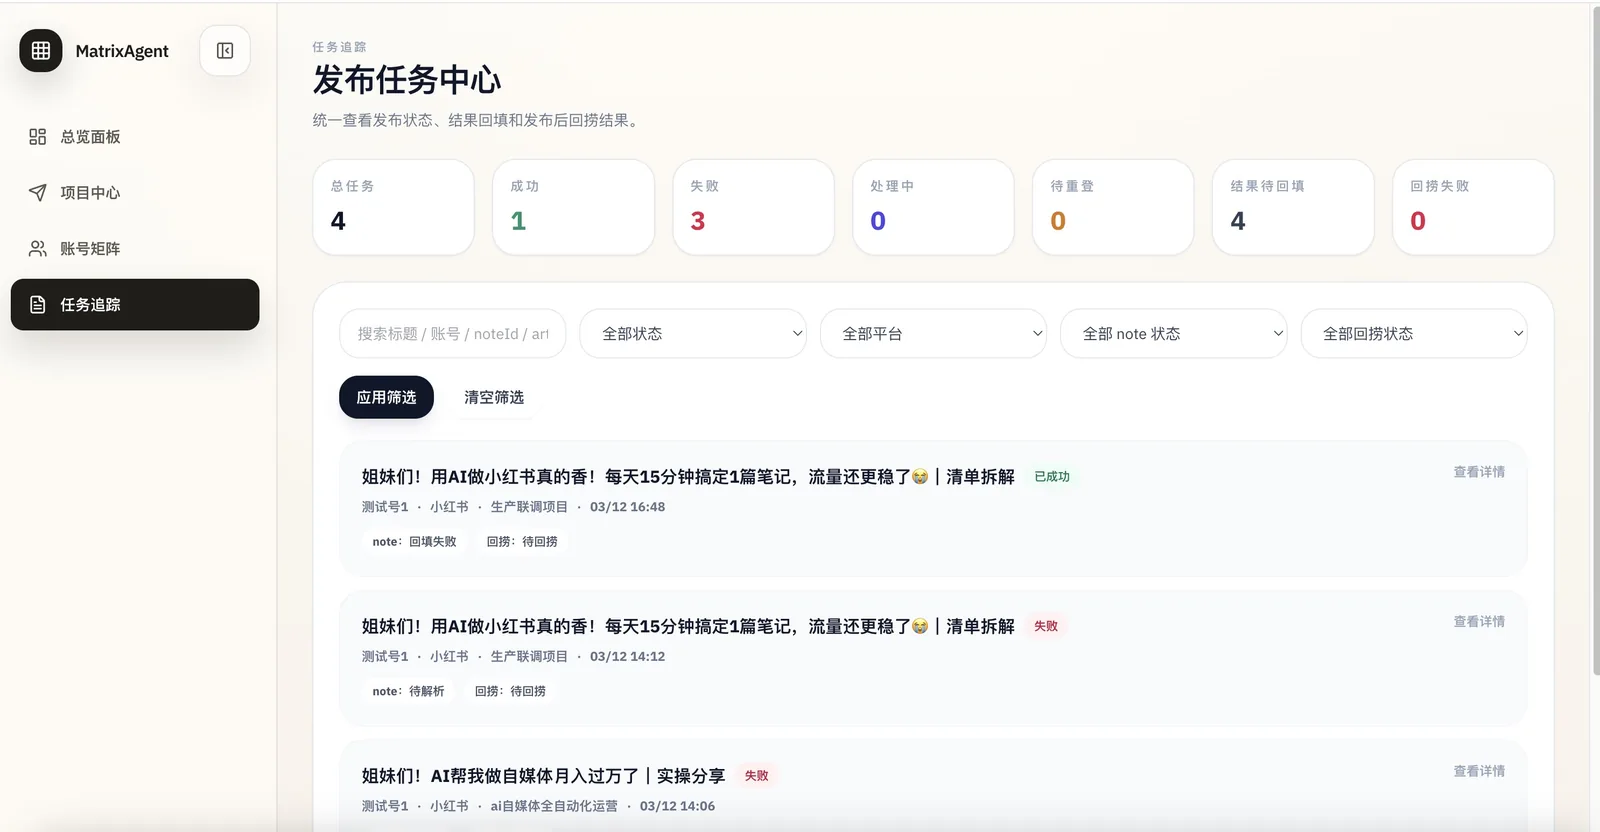Click the note：待解析 tag

coord(408,691)
